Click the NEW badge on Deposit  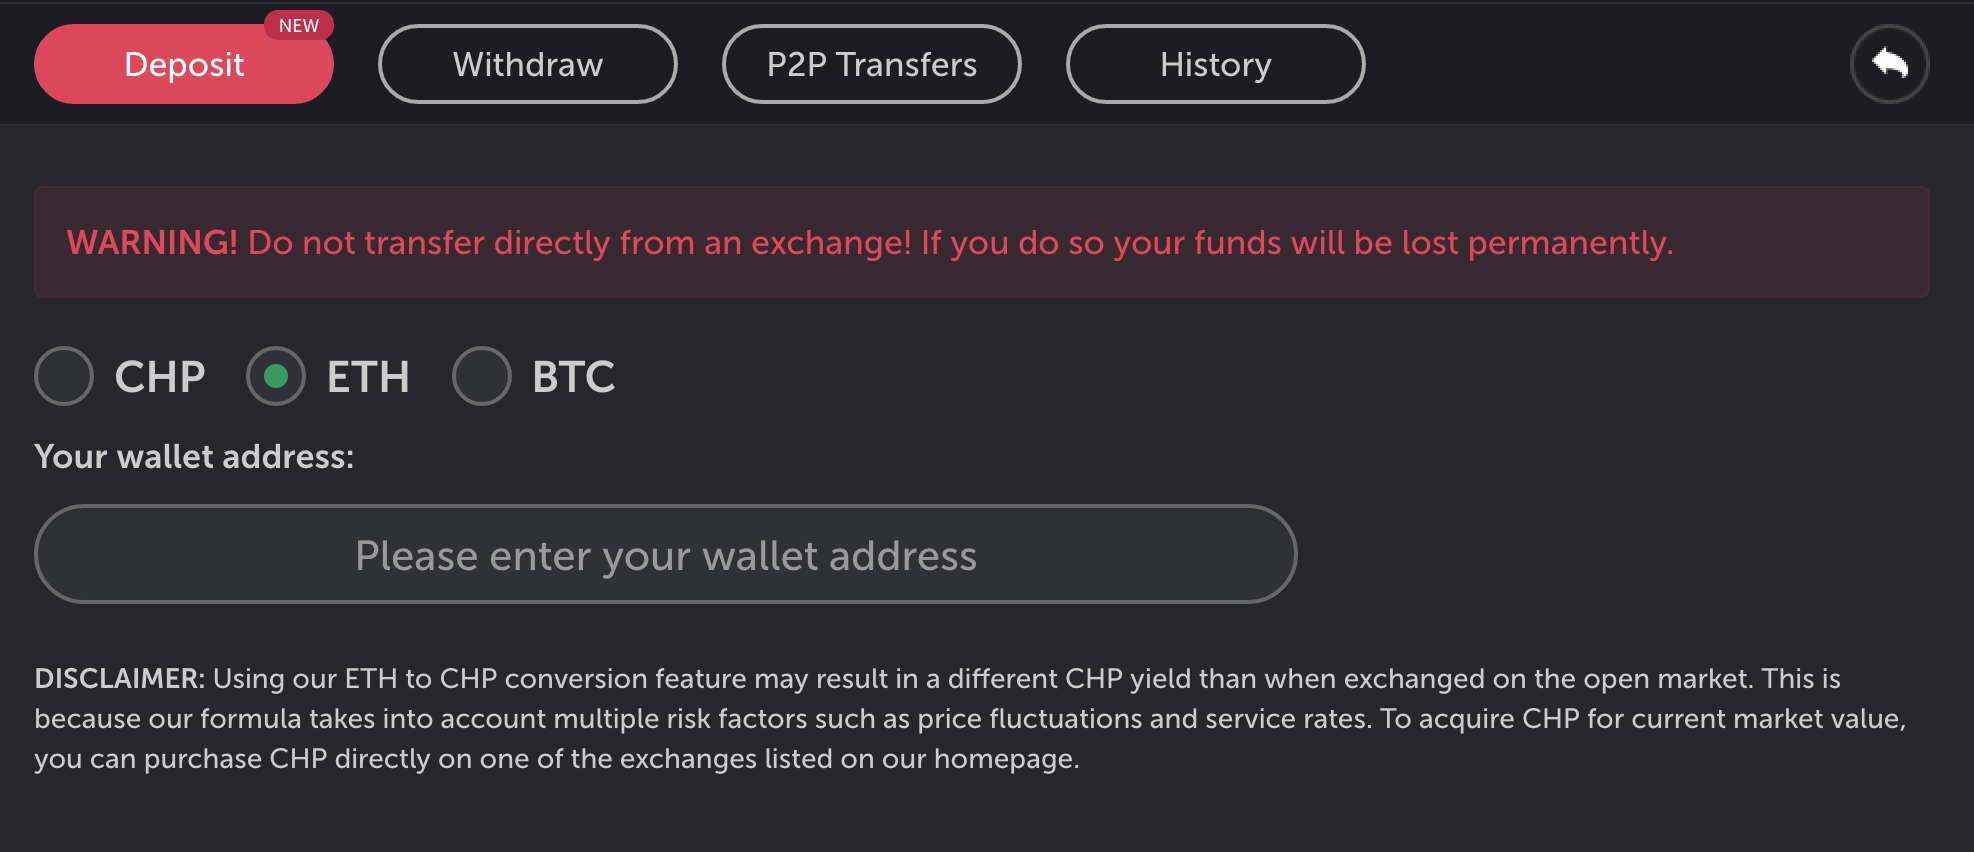point(299,26)
